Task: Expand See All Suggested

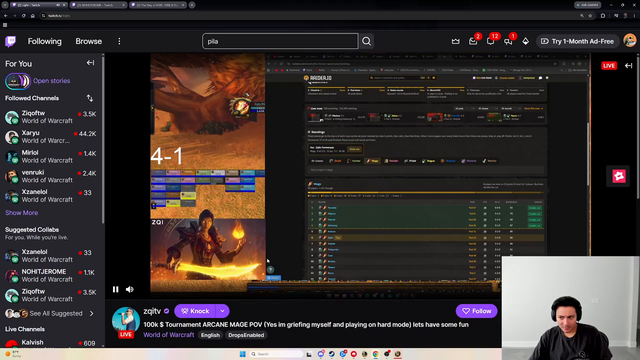Action: point(51,313)
